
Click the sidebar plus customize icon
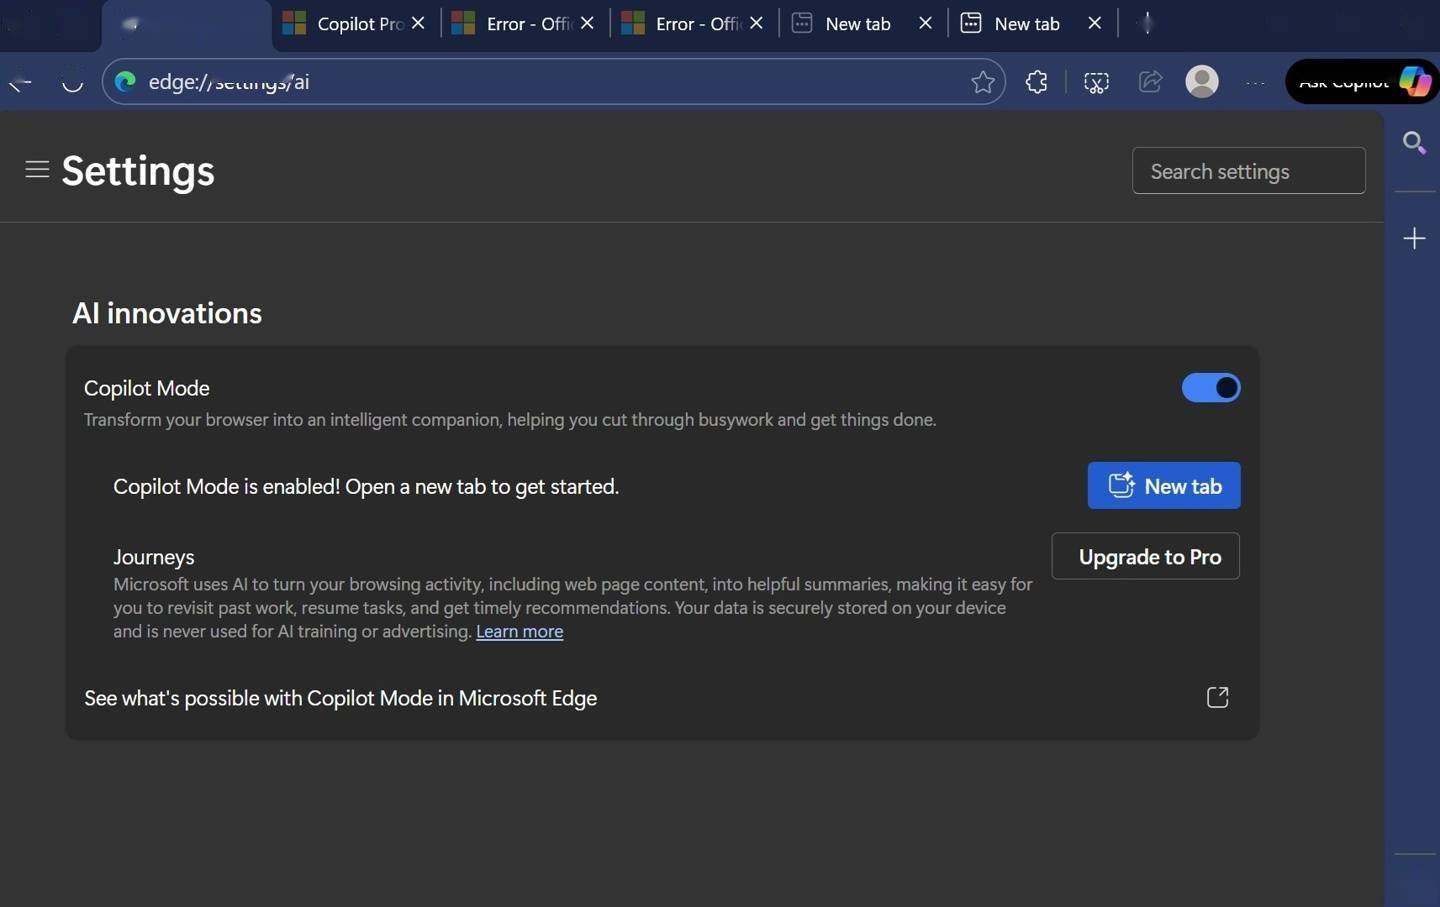pos(1414,238)
